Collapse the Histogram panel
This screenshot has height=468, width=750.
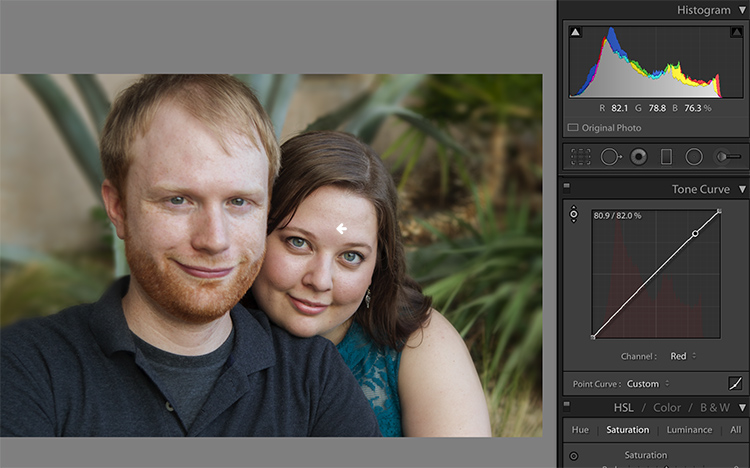pos(742,10)
